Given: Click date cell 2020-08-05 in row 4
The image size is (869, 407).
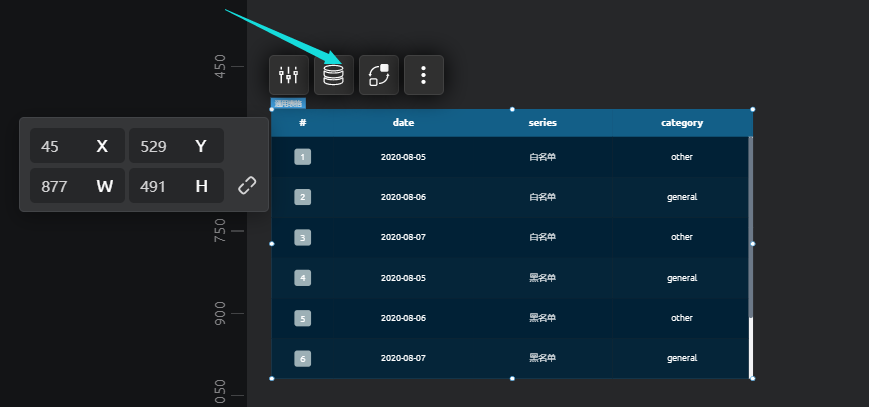Looking at the screenshot, I should (403, 278).
